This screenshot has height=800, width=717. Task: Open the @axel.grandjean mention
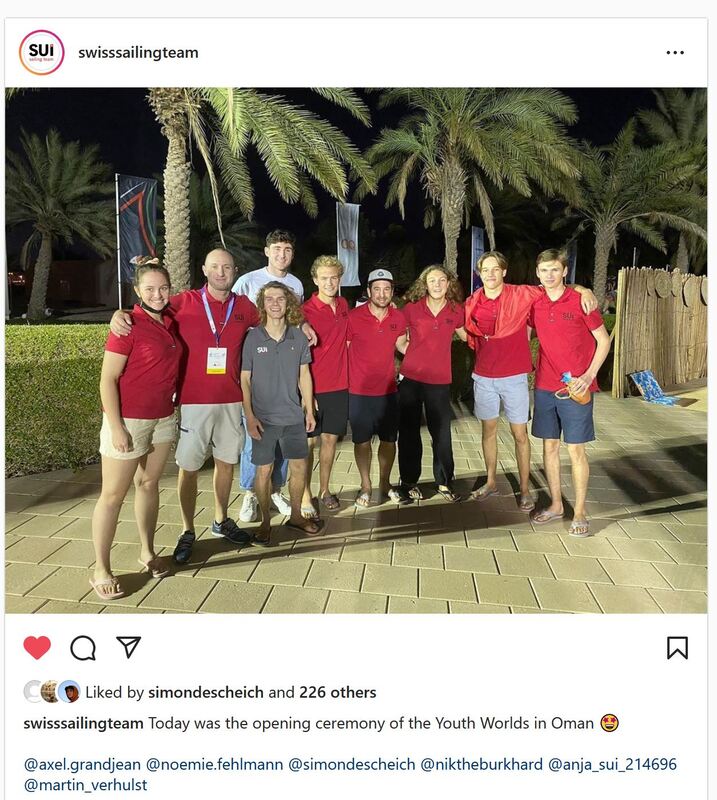pyautogui.click(x=82, y=764)
